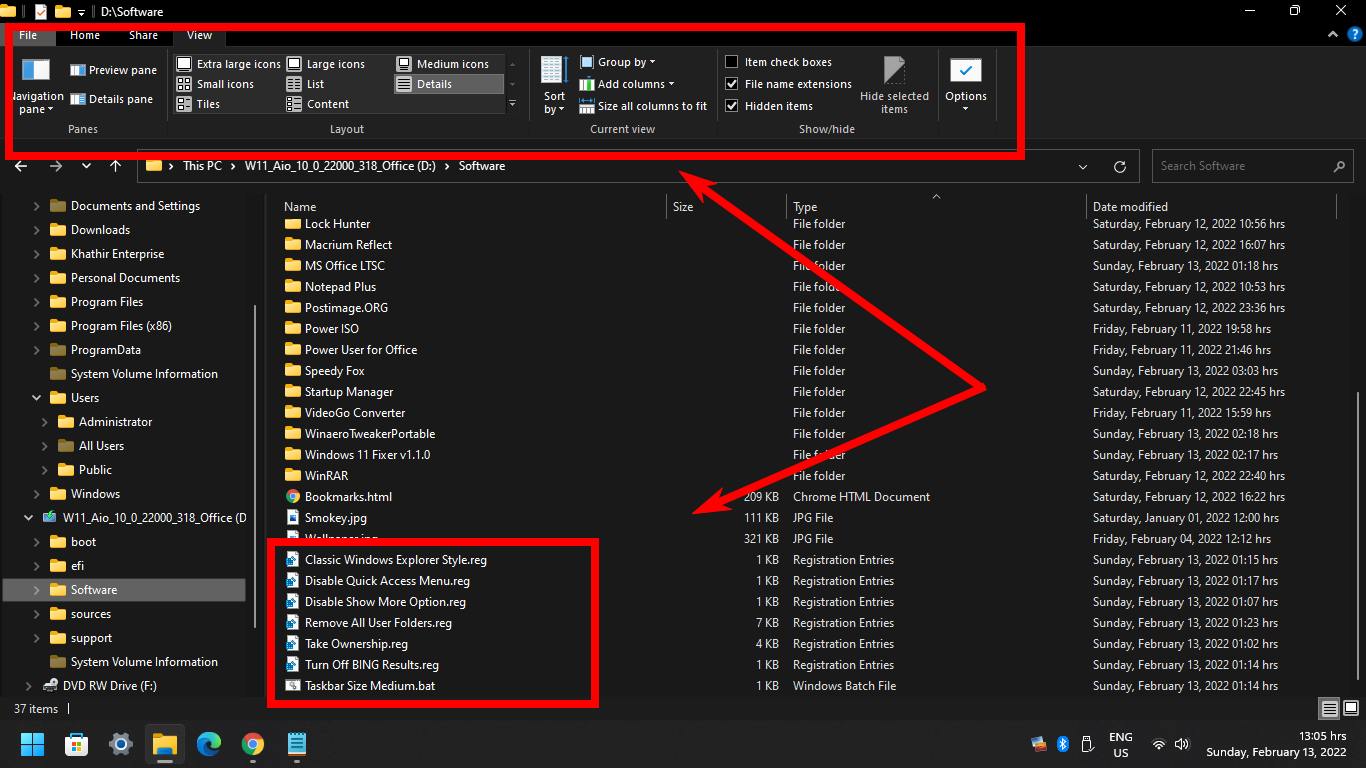
Task: Open Microsoft Edge from taskbar
Action: pos(209,744)
